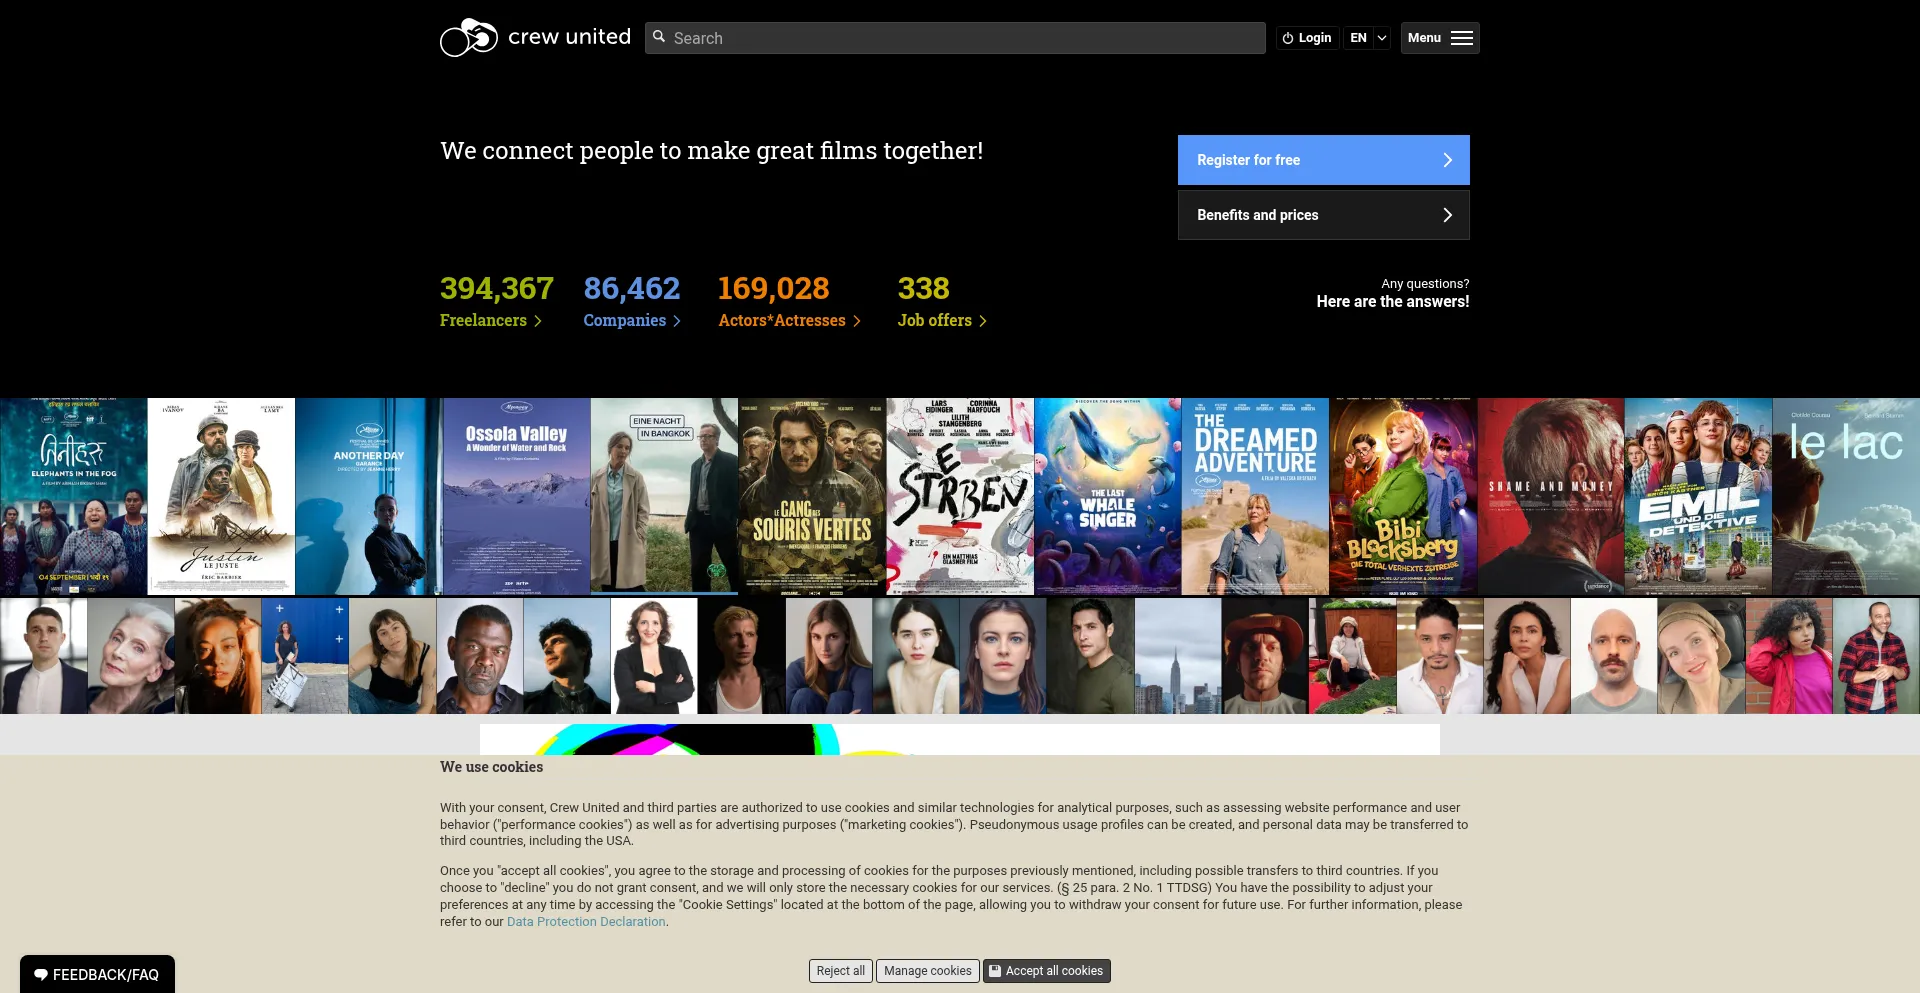This screenshot has width=1920, height=993.
Task: Click the Reject all button
Action: click(841, 971)
